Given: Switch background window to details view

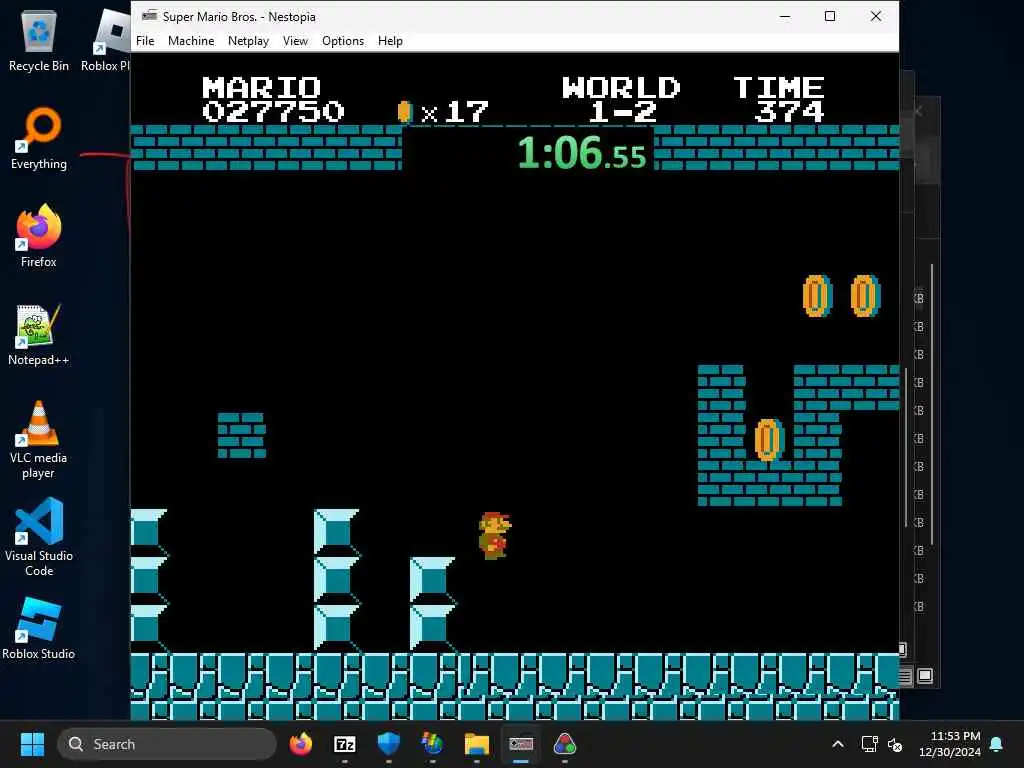Looking at the screenshot, I should click(905, 676).
